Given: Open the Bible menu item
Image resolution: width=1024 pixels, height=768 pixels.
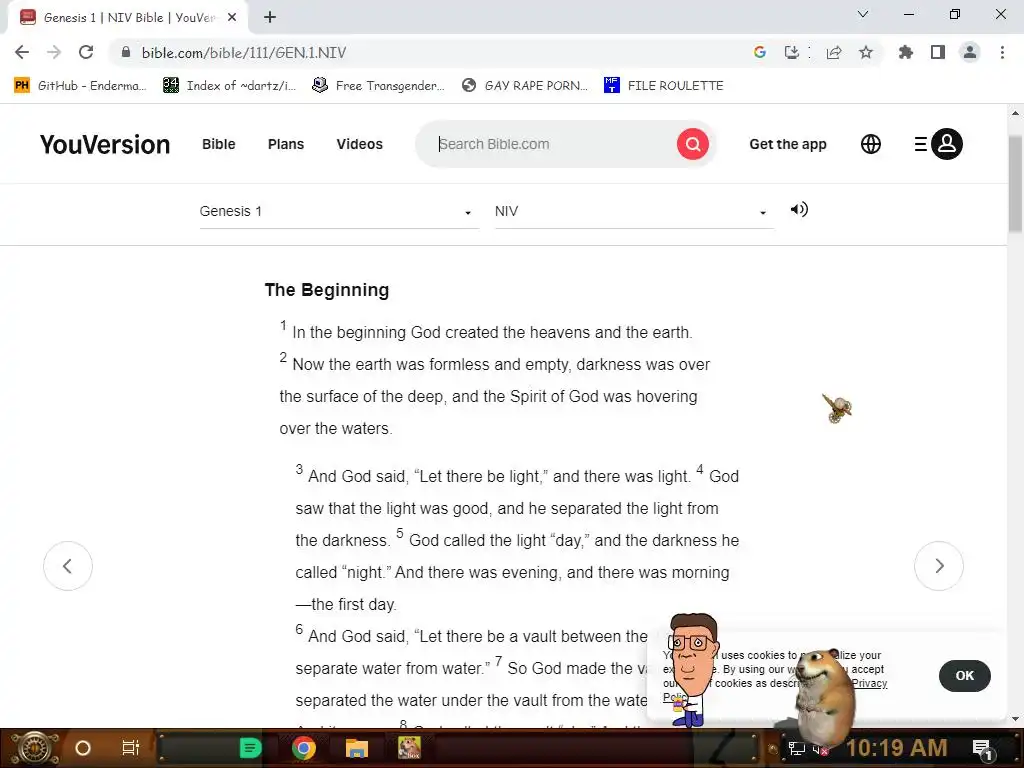Looking at the screenshot, I should click(x=219, y=144).
